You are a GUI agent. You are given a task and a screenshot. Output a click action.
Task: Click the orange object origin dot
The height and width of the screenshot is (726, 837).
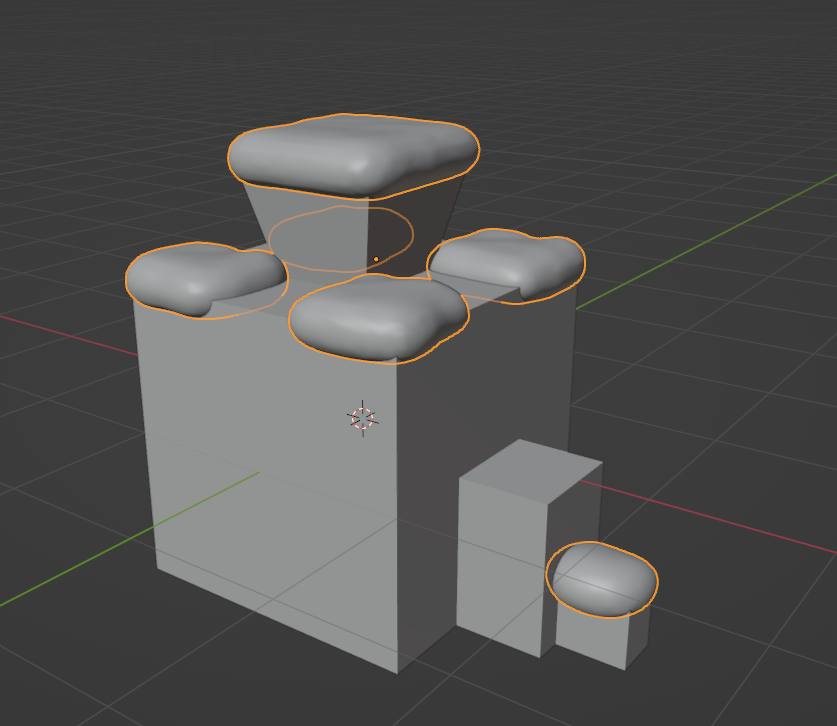point(376,259)
